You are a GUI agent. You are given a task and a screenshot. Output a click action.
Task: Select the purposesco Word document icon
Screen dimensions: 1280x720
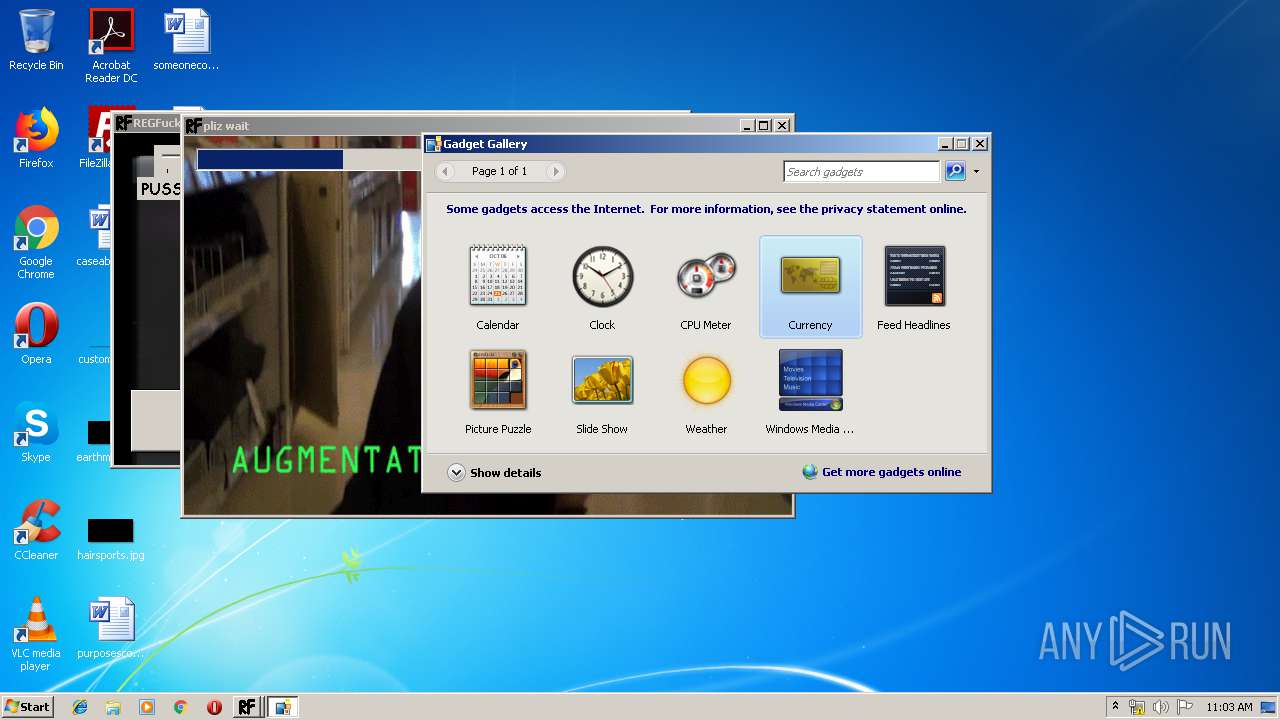[110, 628]
